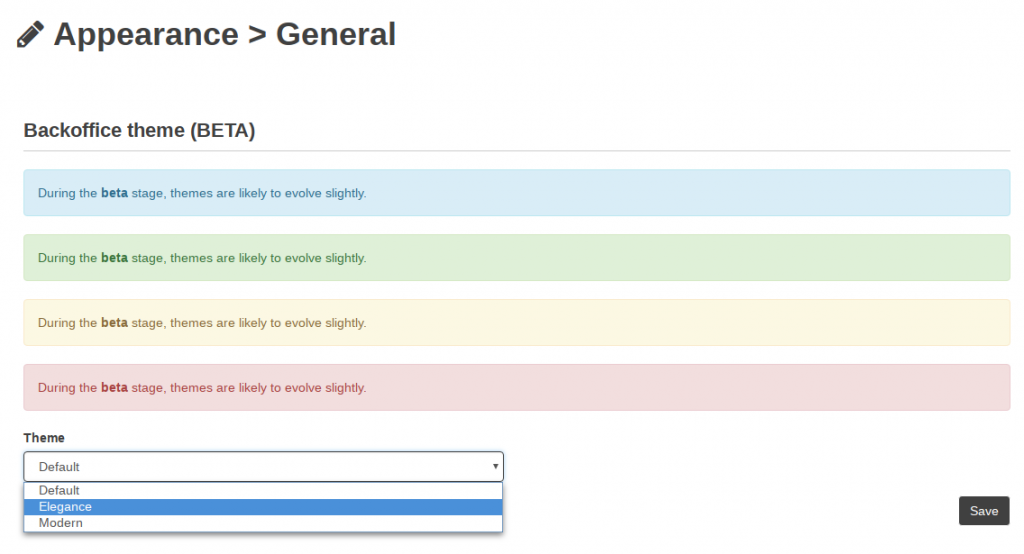Click bold "beta" in the red alert

tap(114, 387)
